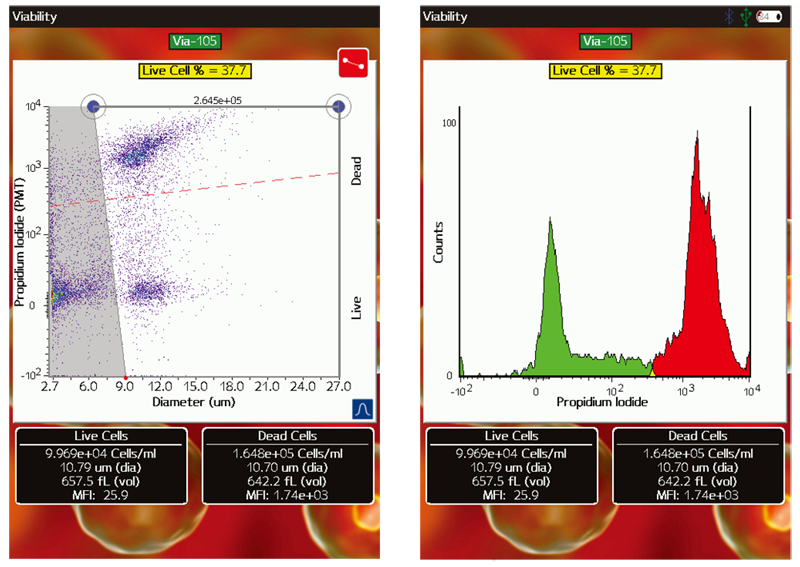Select the right blue gate handle
Viewport: 800px width, 567px height.
[339, 106]
